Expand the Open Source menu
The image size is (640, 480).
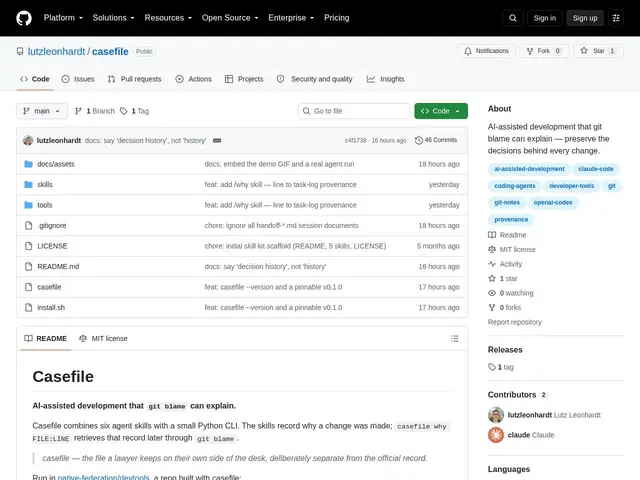point(230,18)
